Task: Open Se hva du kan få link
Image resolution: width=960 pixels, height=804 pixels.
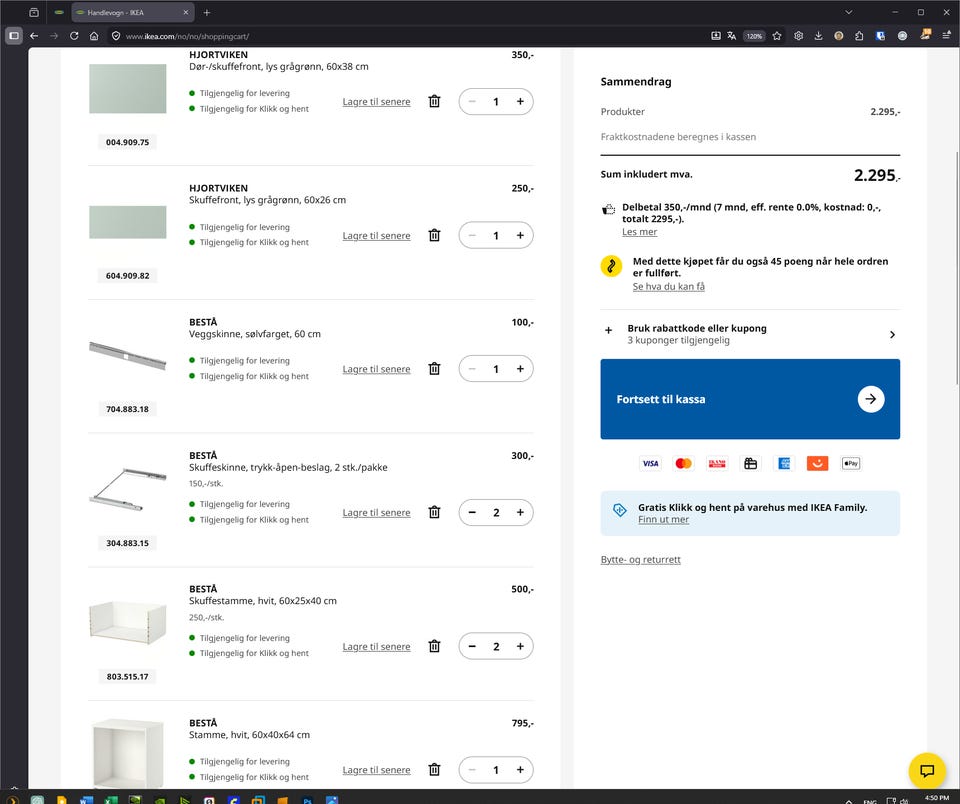Action: coord(669,287)
